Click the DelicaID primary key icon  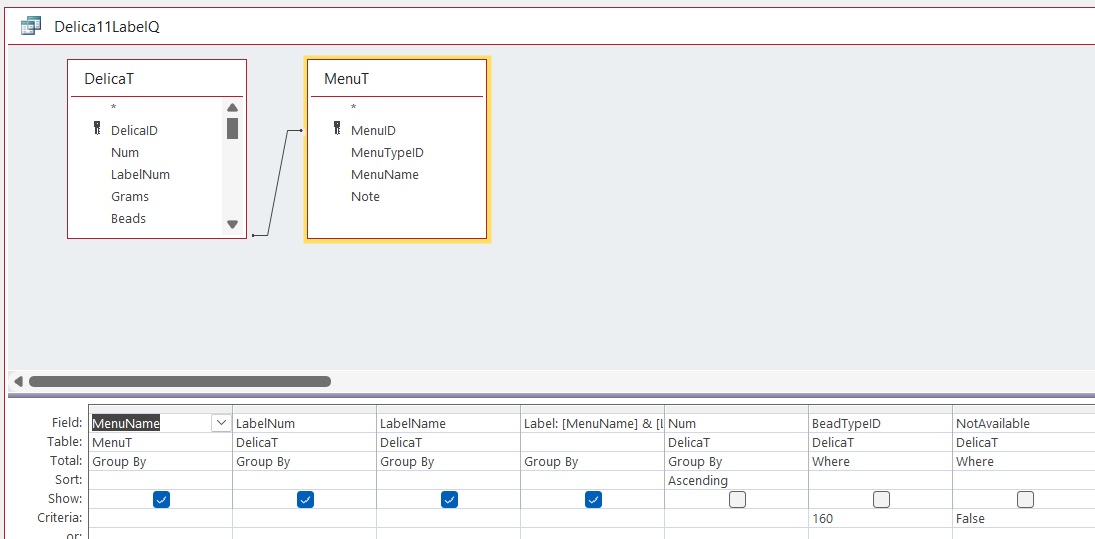[97, 129]
